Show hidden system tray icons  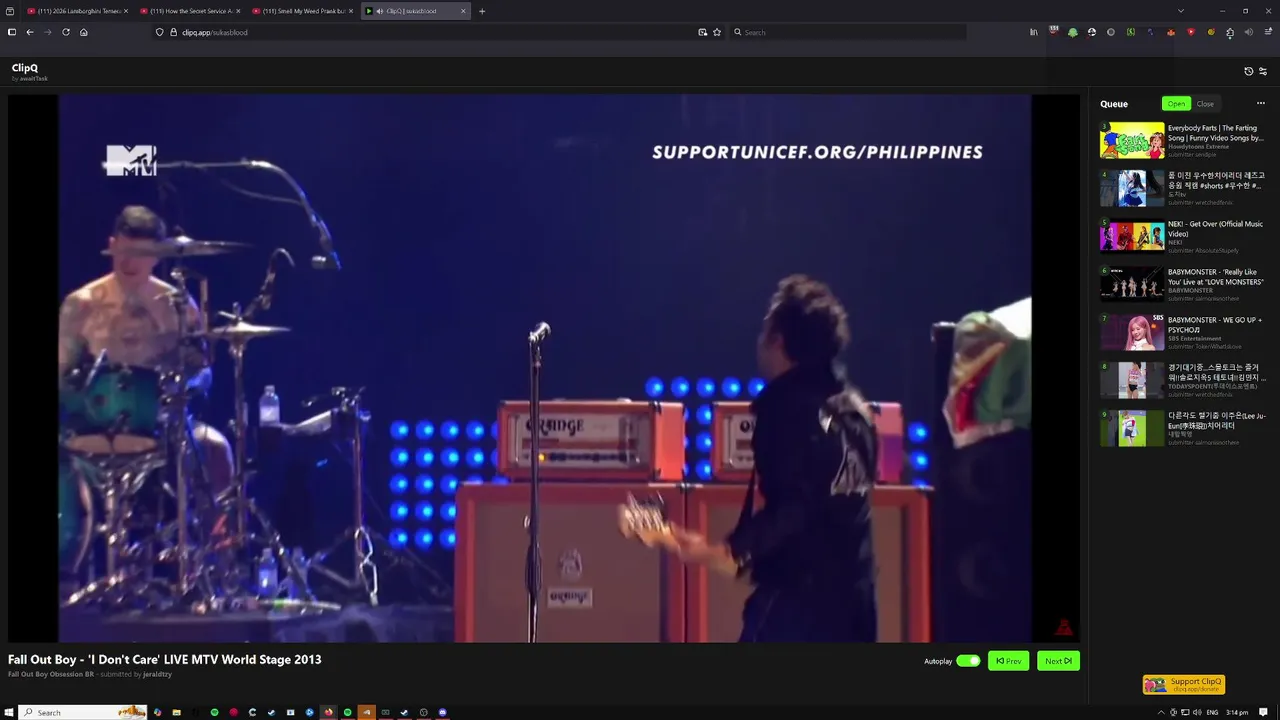pos(1162,712)
